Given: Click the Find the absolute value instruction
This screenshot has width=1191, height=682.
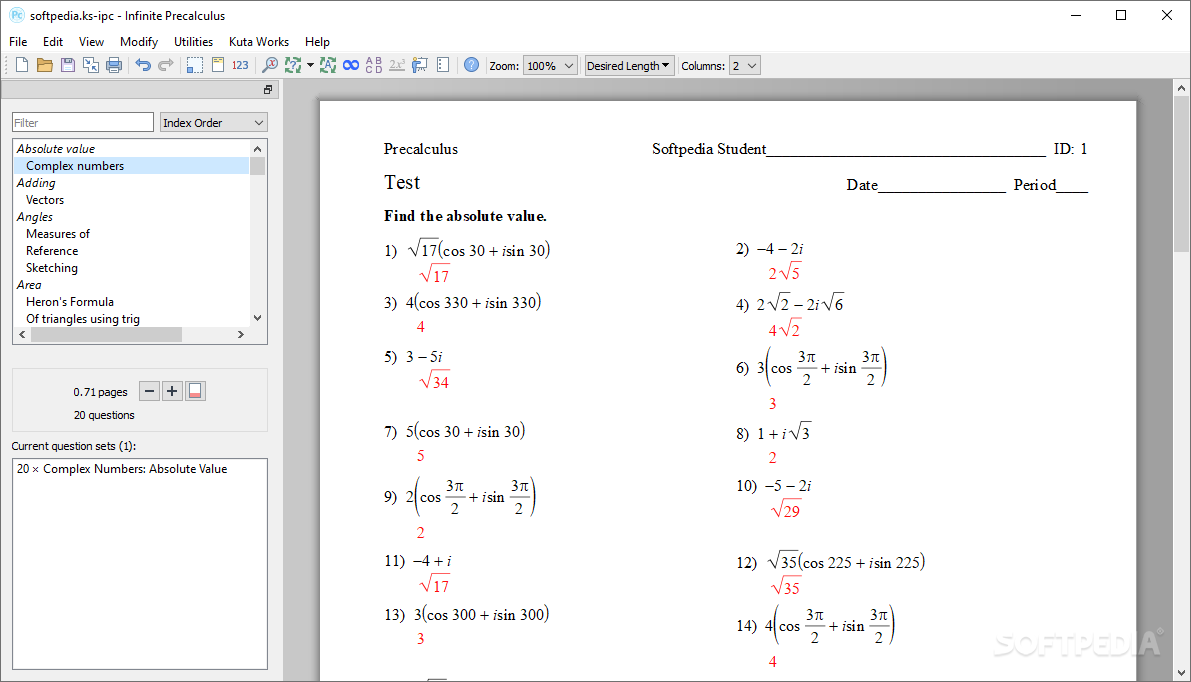Looking at the screenshot, I should point(465,216).
